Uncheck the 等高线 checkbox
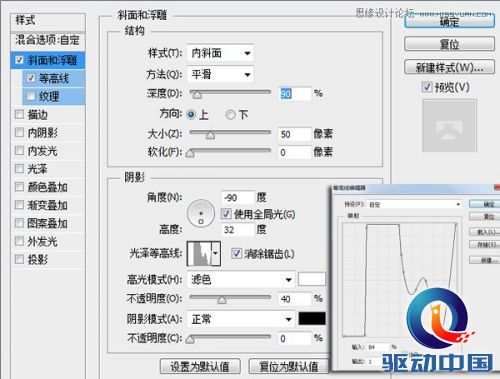Viewport: 500px width, 379px height. point(31,78)
